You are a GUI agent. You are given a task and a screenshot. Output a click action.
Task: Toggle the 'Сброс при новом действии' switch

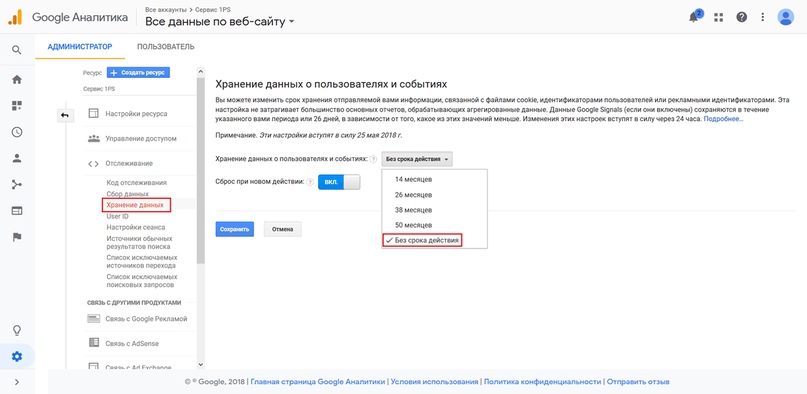[339, 182]
